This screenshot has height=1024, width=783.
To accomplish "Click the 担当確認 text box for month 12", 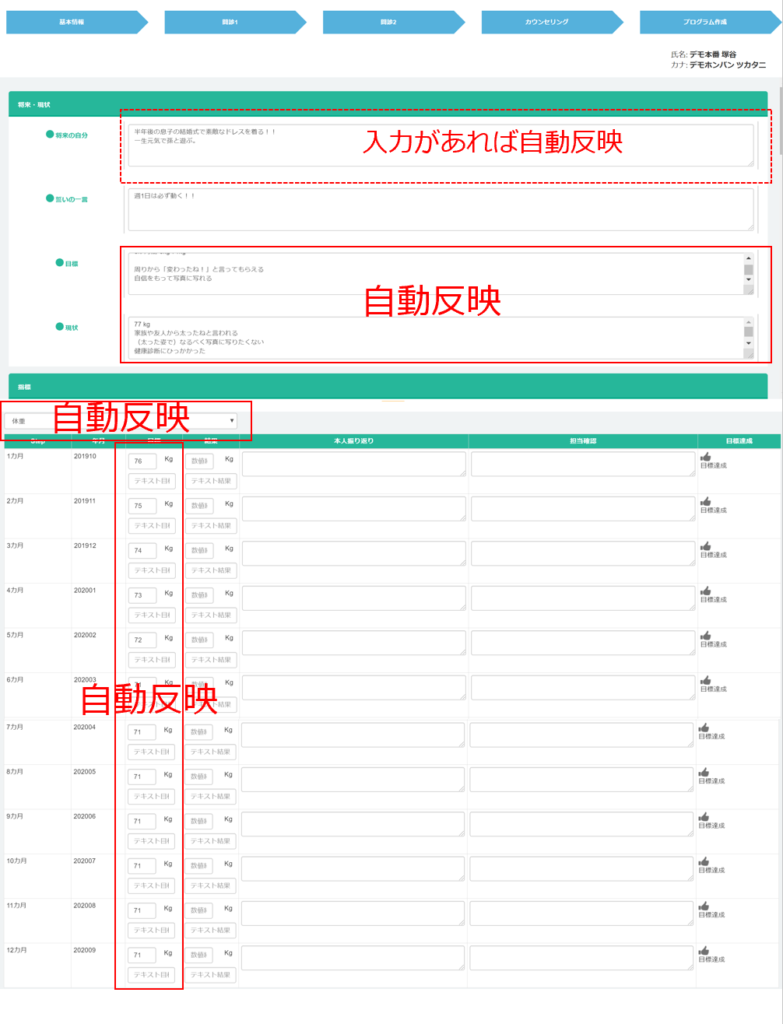I will tap(583, 958).
